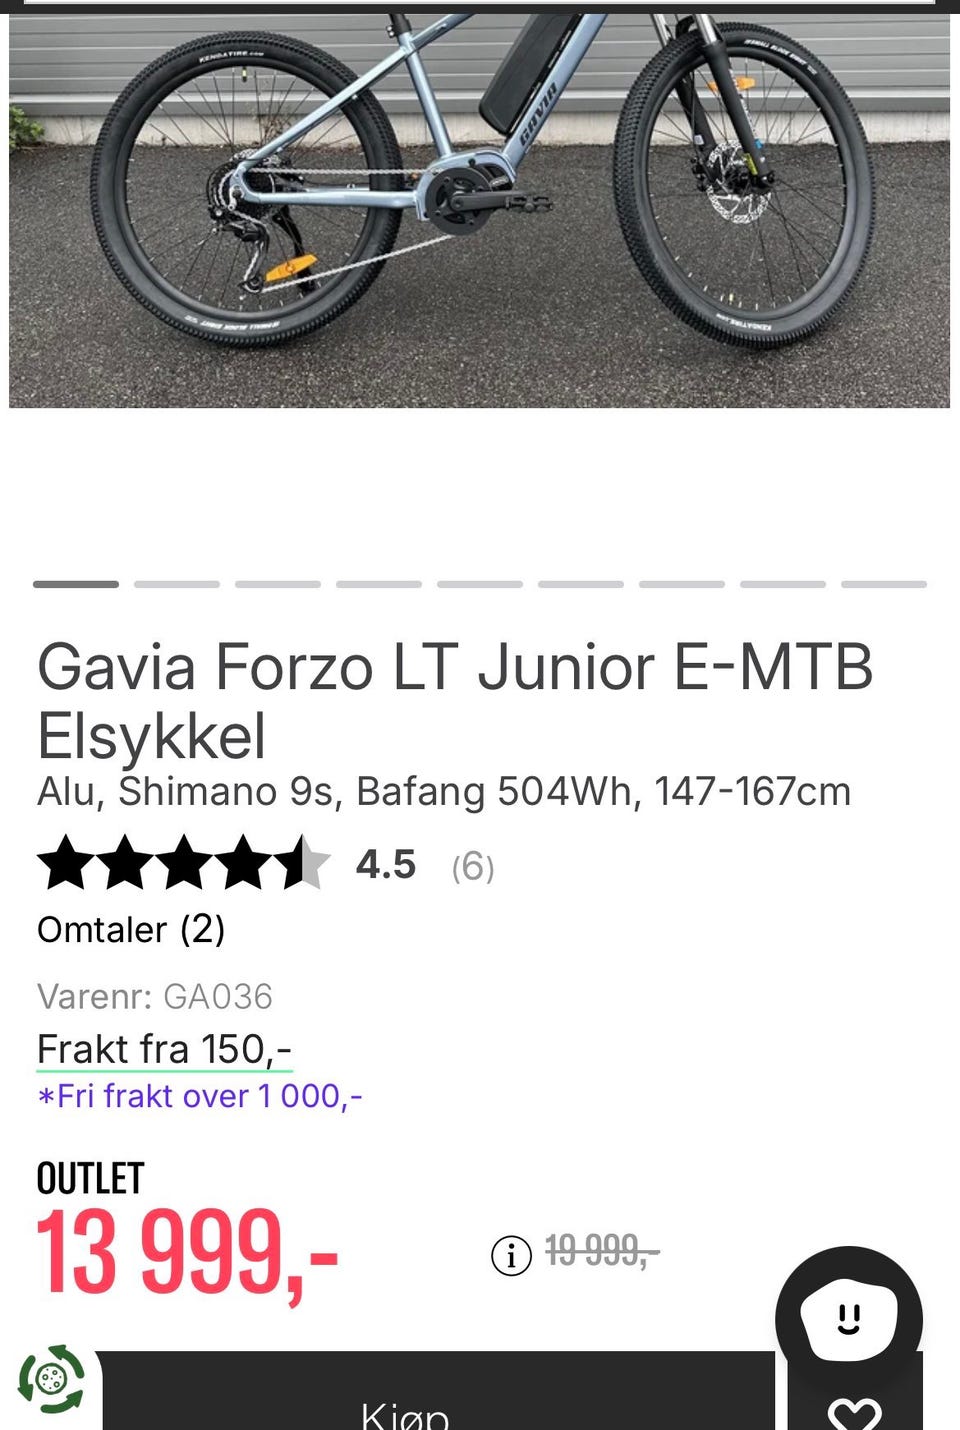Click the info icon beside the old price

(511, 1254)
